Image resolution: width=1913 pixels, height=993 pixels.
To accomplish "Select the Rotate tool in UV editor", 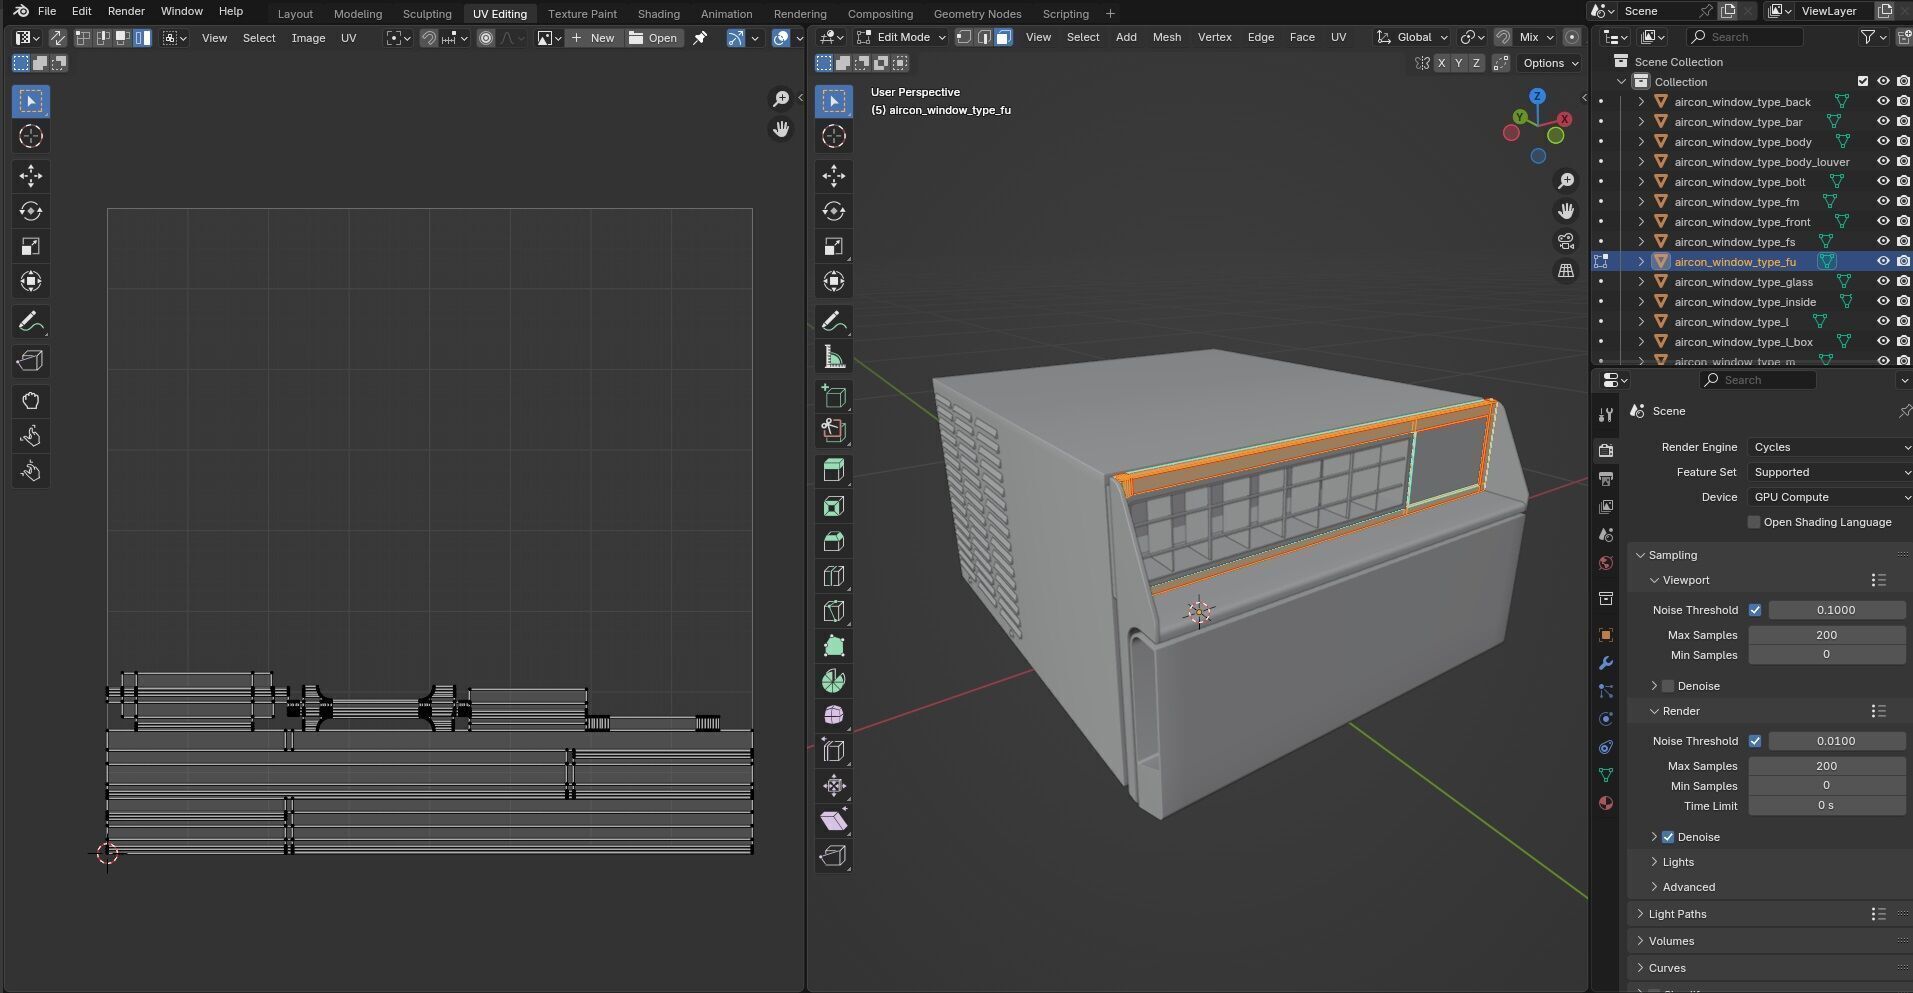I will [31, 211].
